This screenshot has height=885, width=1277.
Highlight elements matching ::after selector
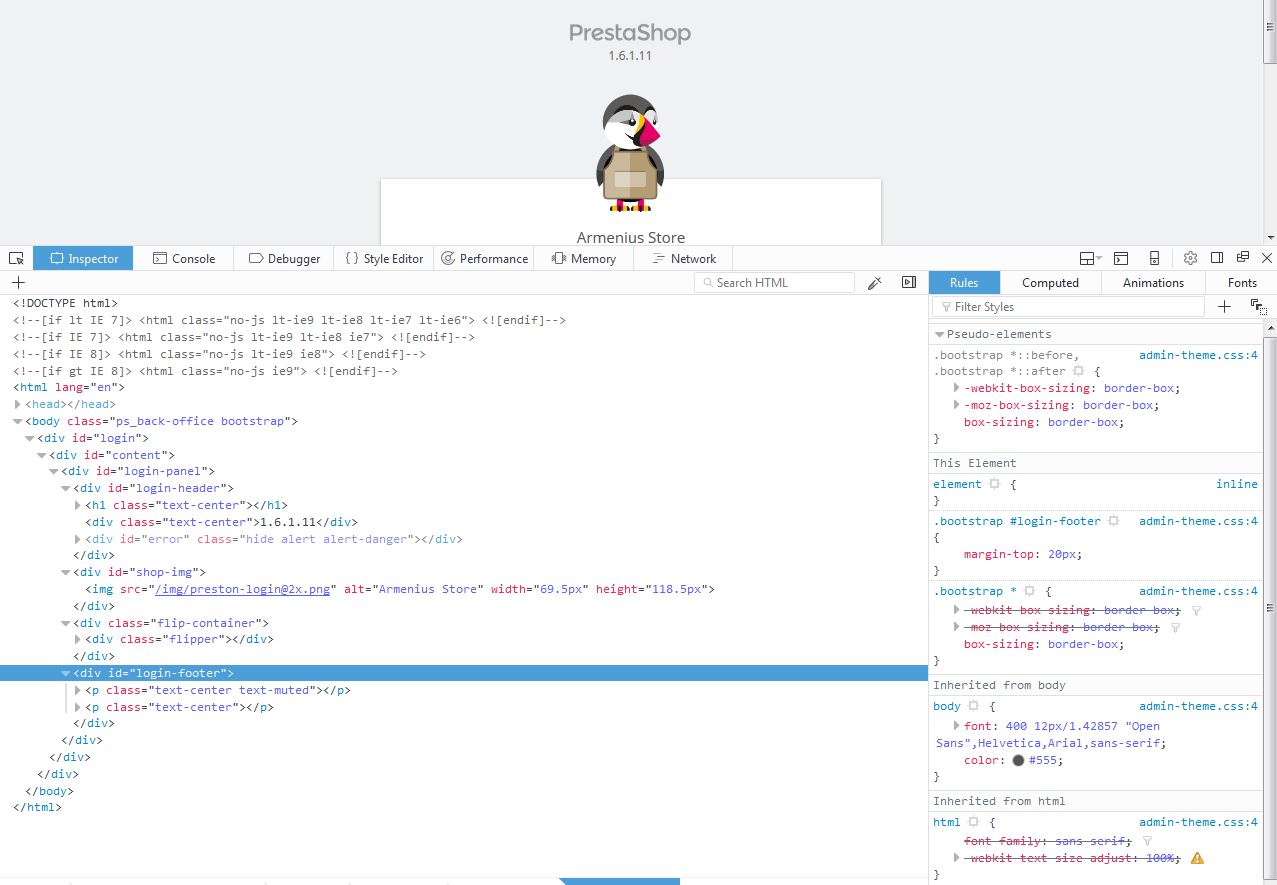tap(1078, 371)
